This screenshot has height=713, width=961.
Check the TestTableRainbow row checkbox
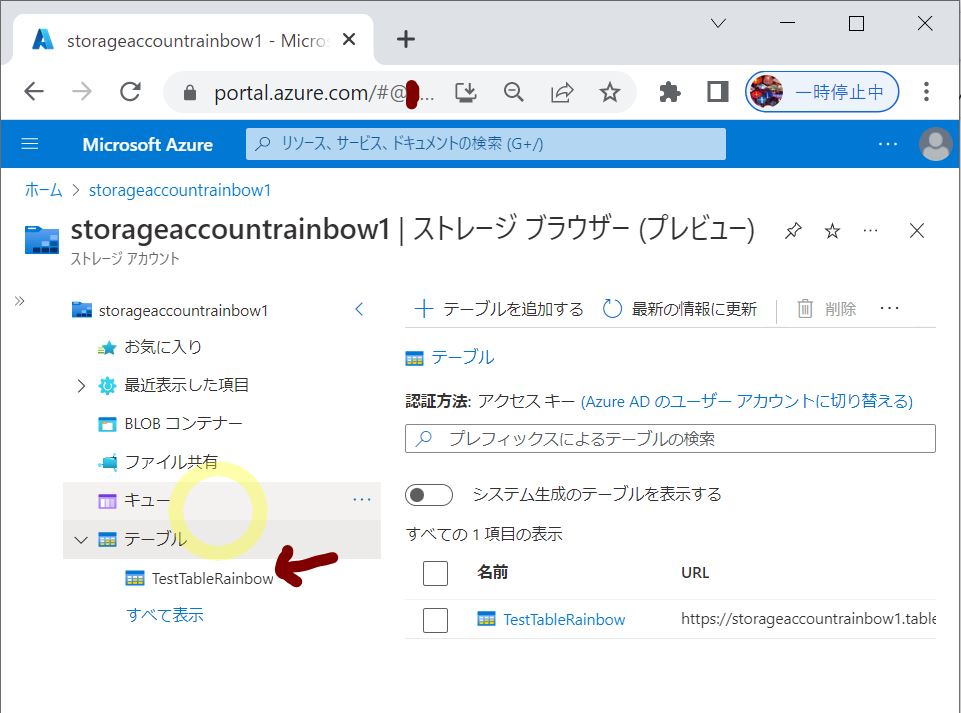(x=435, y=620)
